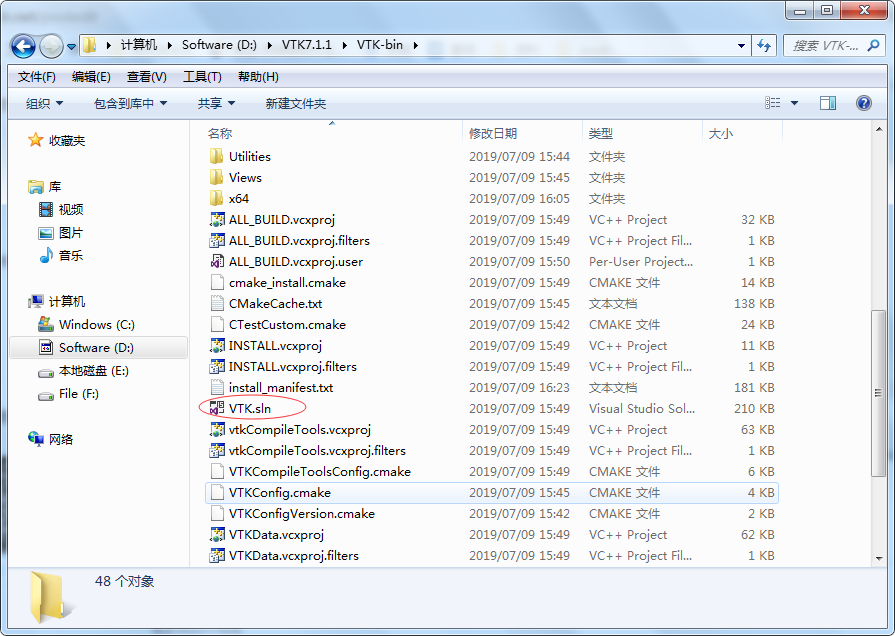This screenshot has height=636, width=895.
Task: Collapse the 计算机 tree node
Action: pos(22,303)
